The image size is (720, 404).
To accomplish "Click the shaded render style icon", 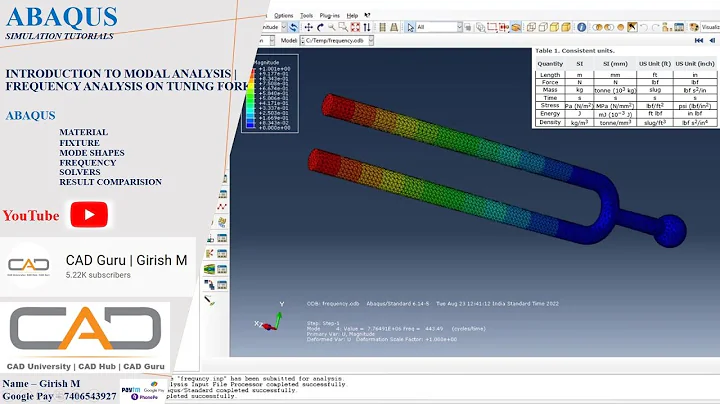I will [566, 28].
